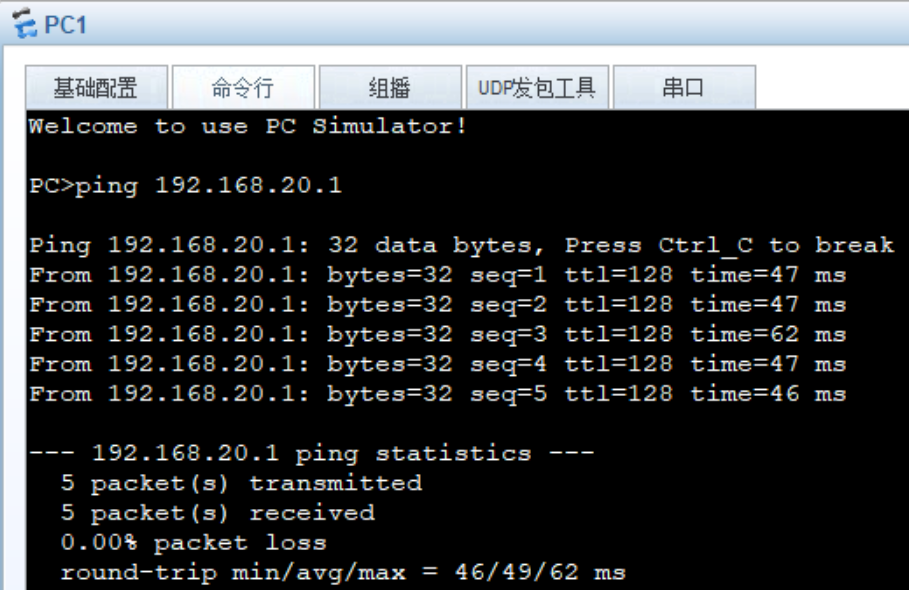Screen dimensions: 909x590
Task: Click the PC1 window title icon
Action: [x=24, y=25]
